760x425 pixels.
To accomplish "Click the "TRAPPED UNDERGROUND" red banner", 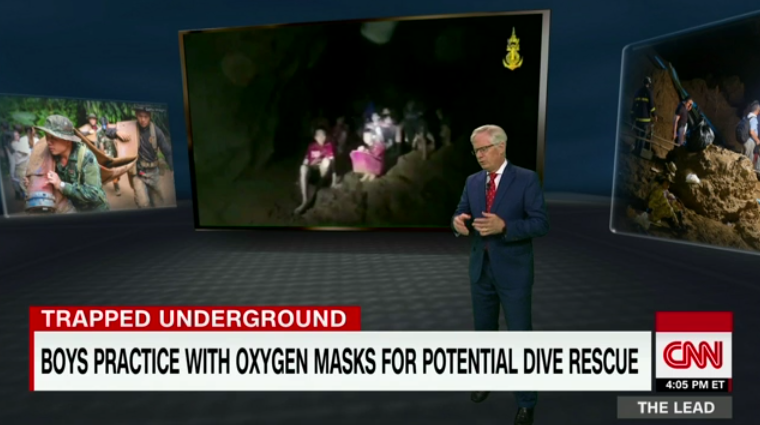I will coord(195,319).
